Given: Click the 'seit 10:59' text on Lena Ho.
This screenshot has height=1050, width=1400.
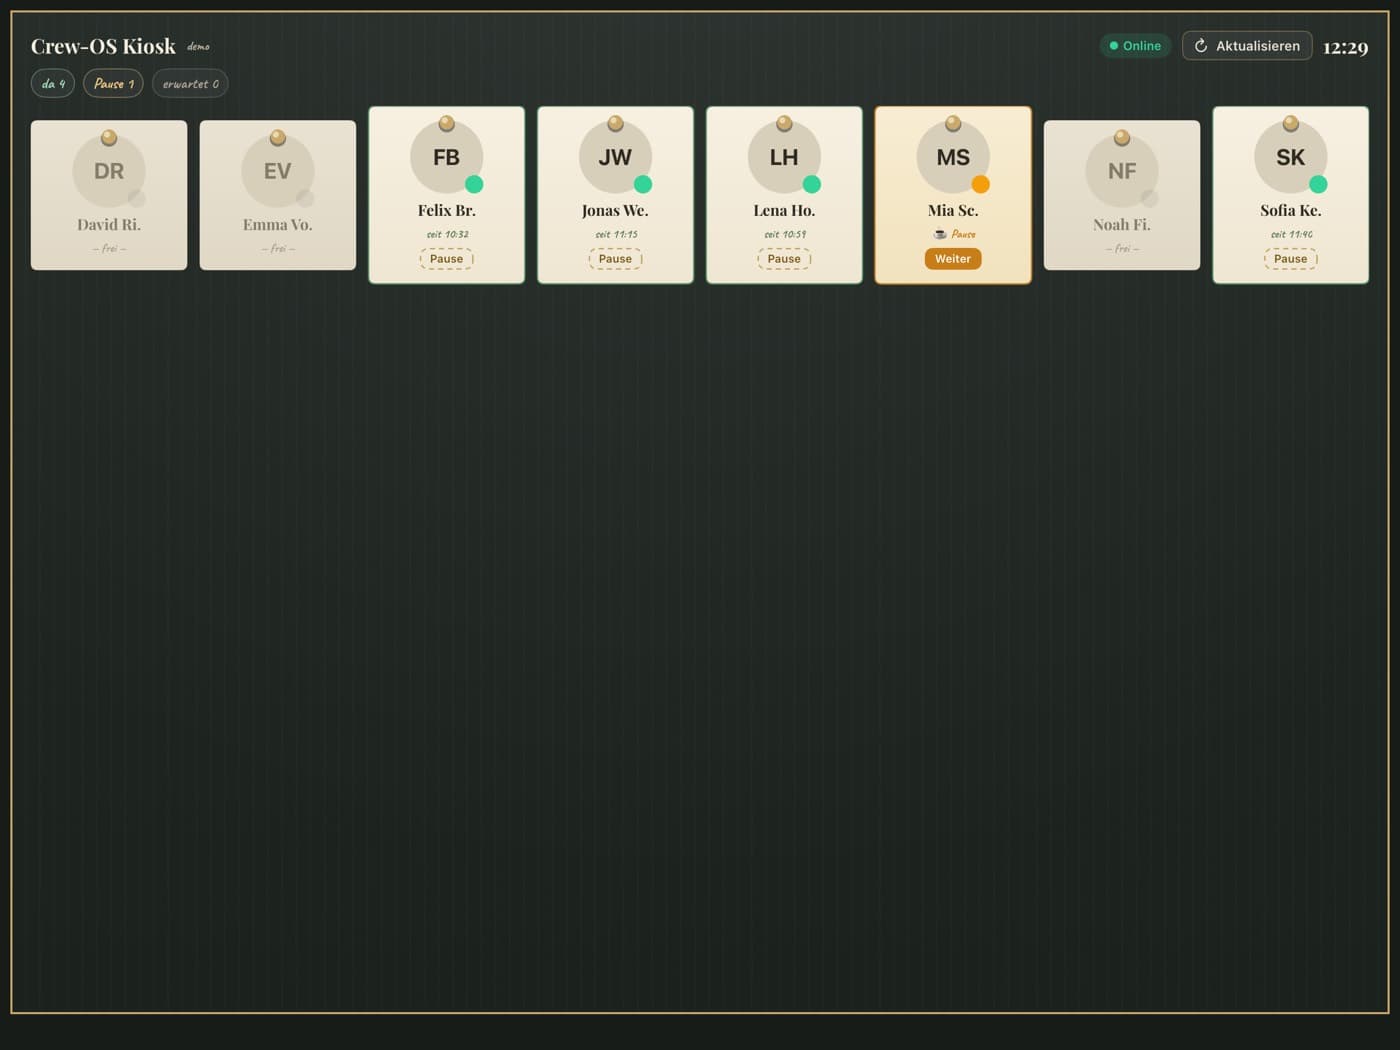Looking at the screenshot, I should [x=785, y=234].
